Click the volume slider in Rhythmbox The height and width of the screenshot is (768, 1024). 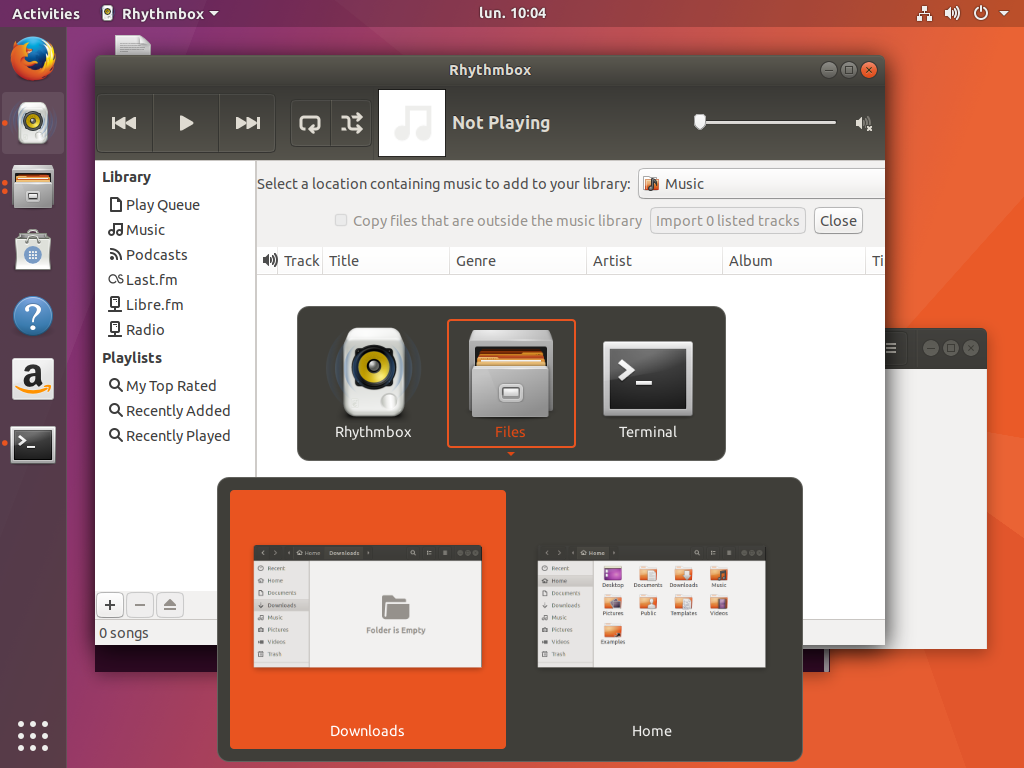pos(767,122)
